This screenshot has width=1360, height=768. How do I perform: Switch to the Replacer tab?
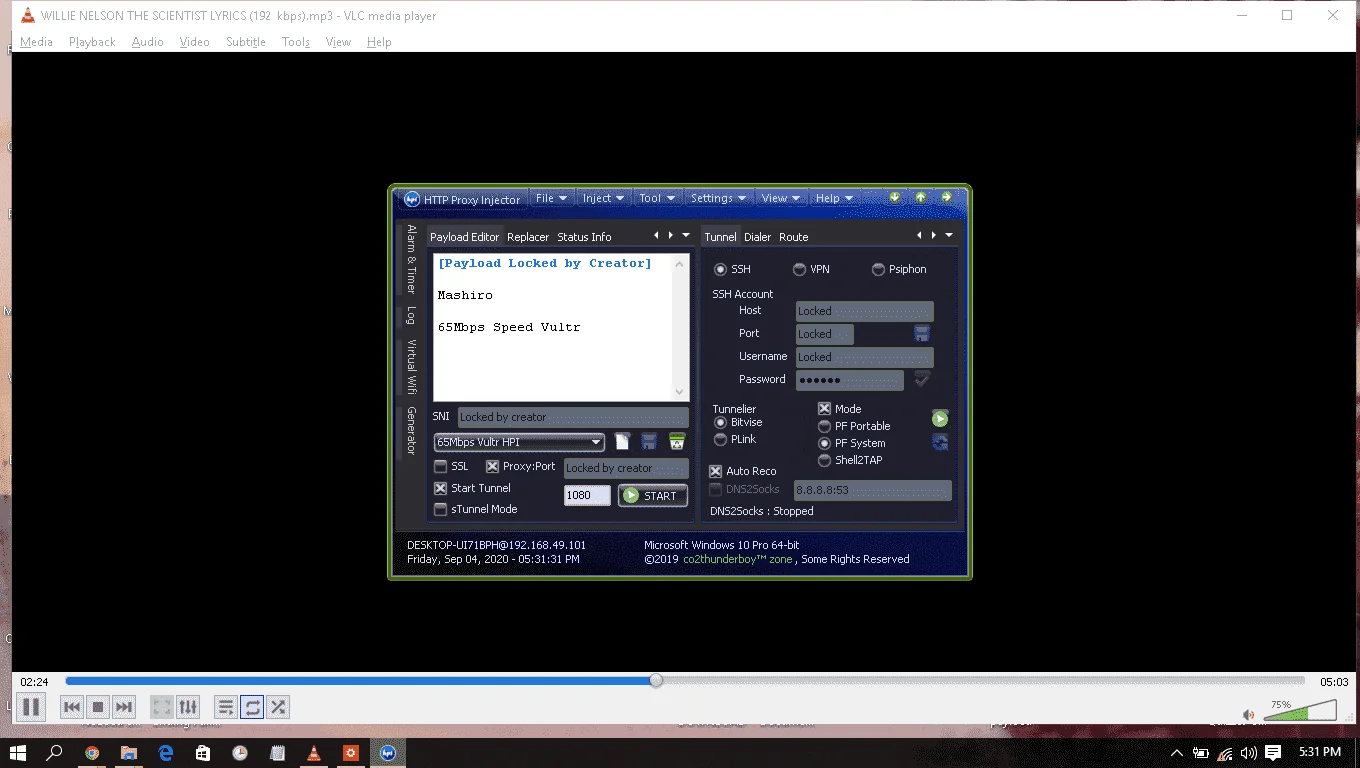pyautogui.click(x=528, y=237)
